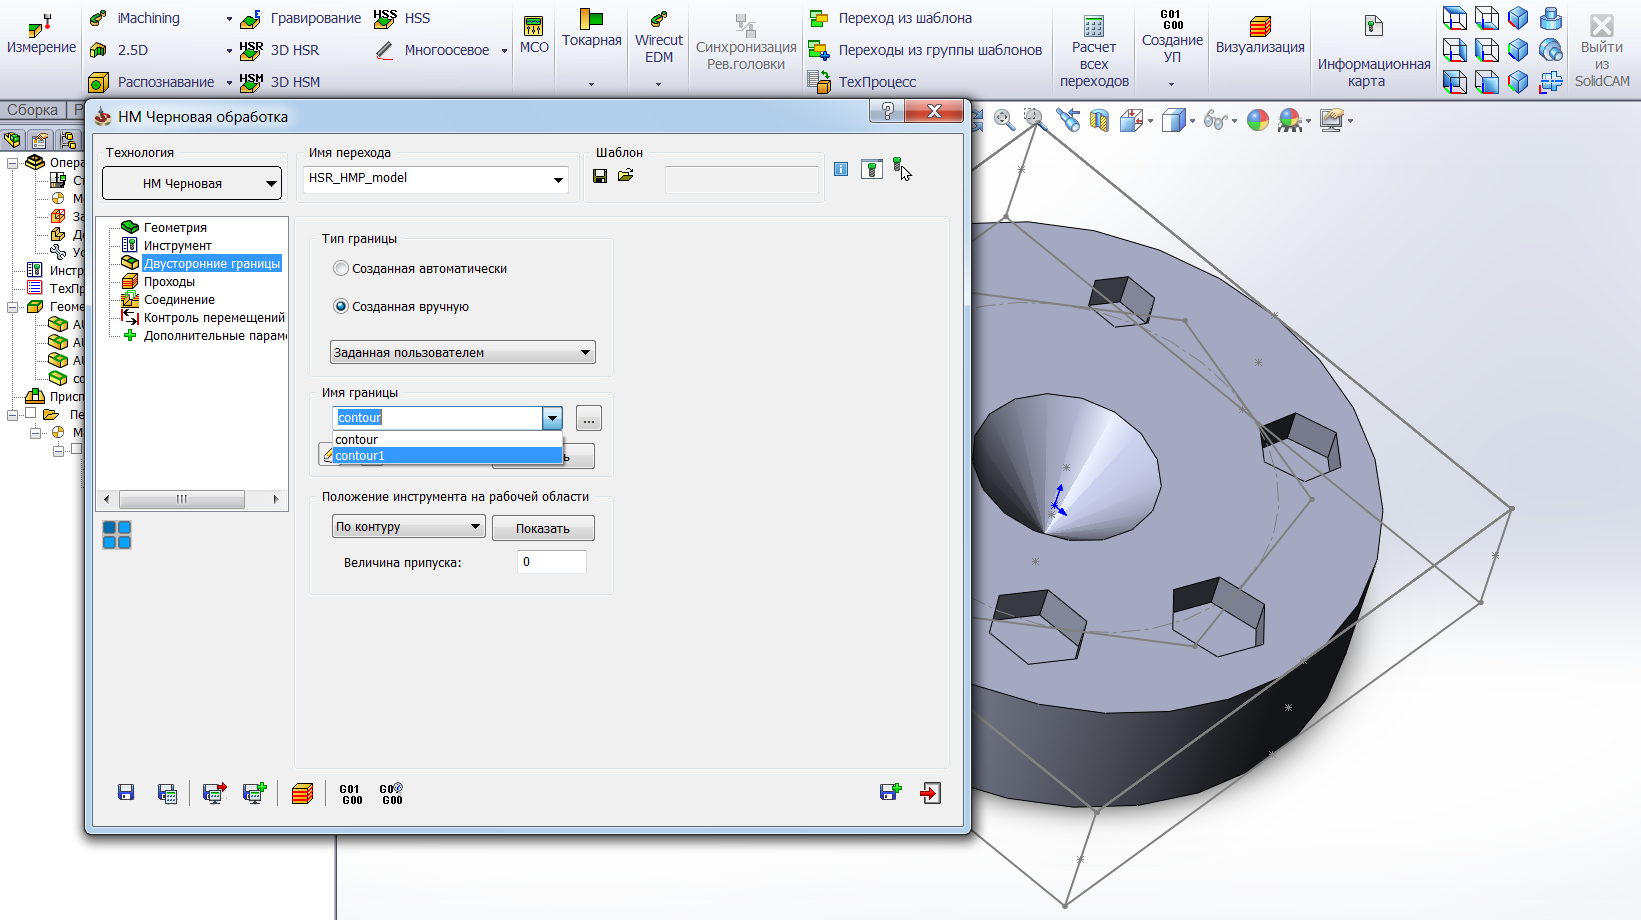This screenshot has height=920, width=1641.
Task: Click the section view icon in viewport toolbar
Action: [x=1099, y=121]
